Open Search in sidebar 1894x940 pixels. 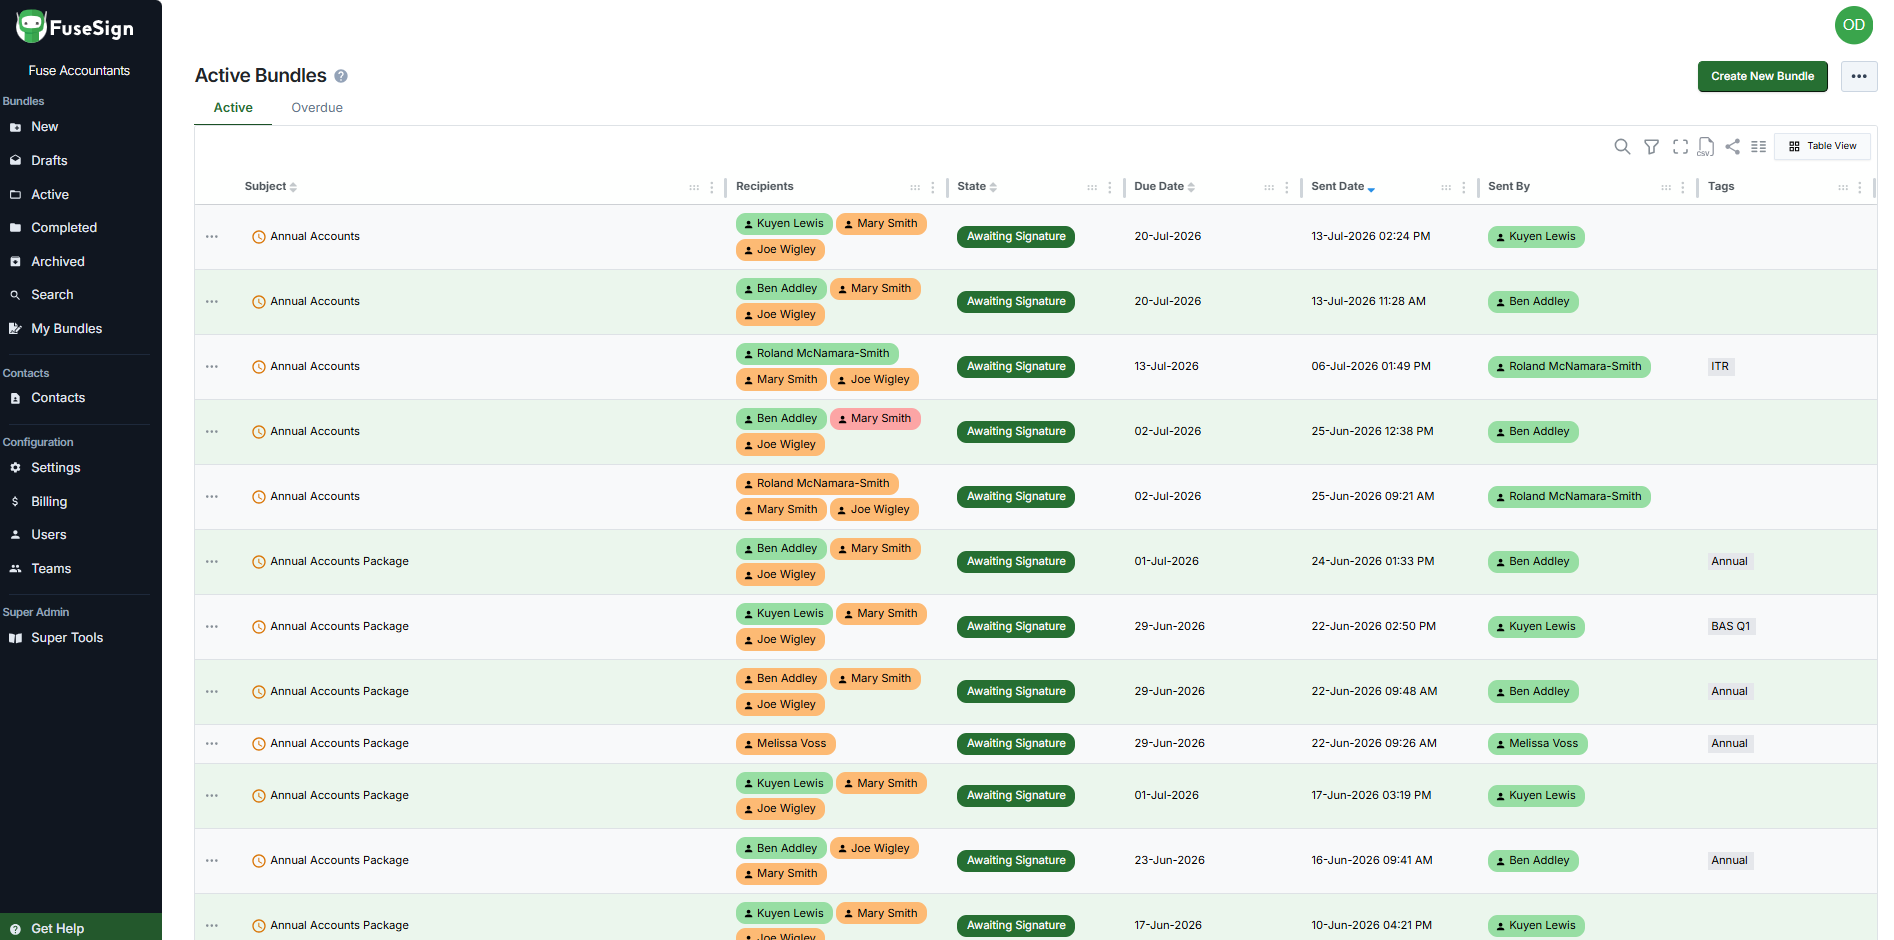click(x=80, y=295)
